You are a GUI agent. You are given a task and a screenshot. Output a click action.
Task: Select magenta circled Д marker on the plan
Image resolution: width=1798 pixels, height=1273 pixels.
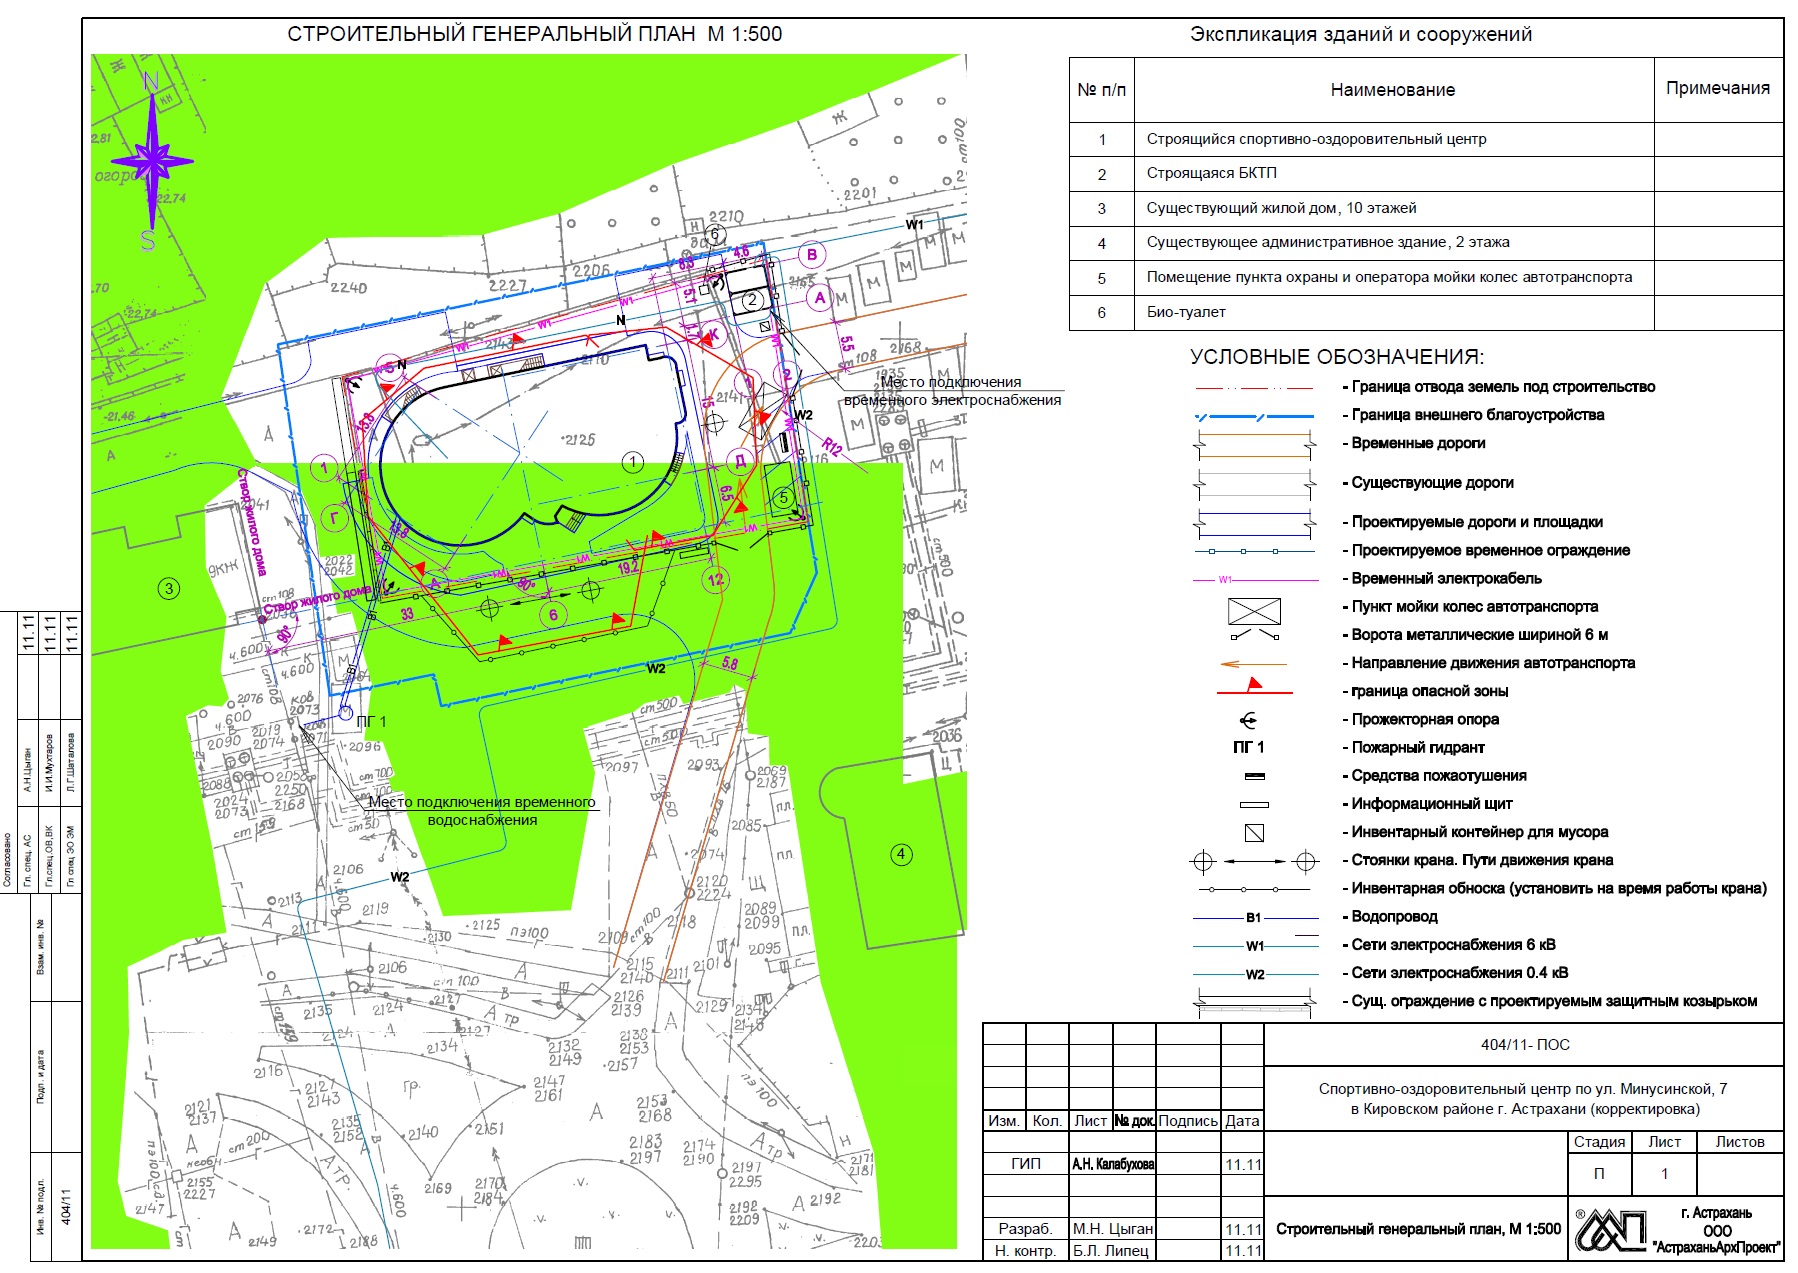pos(740,460)
